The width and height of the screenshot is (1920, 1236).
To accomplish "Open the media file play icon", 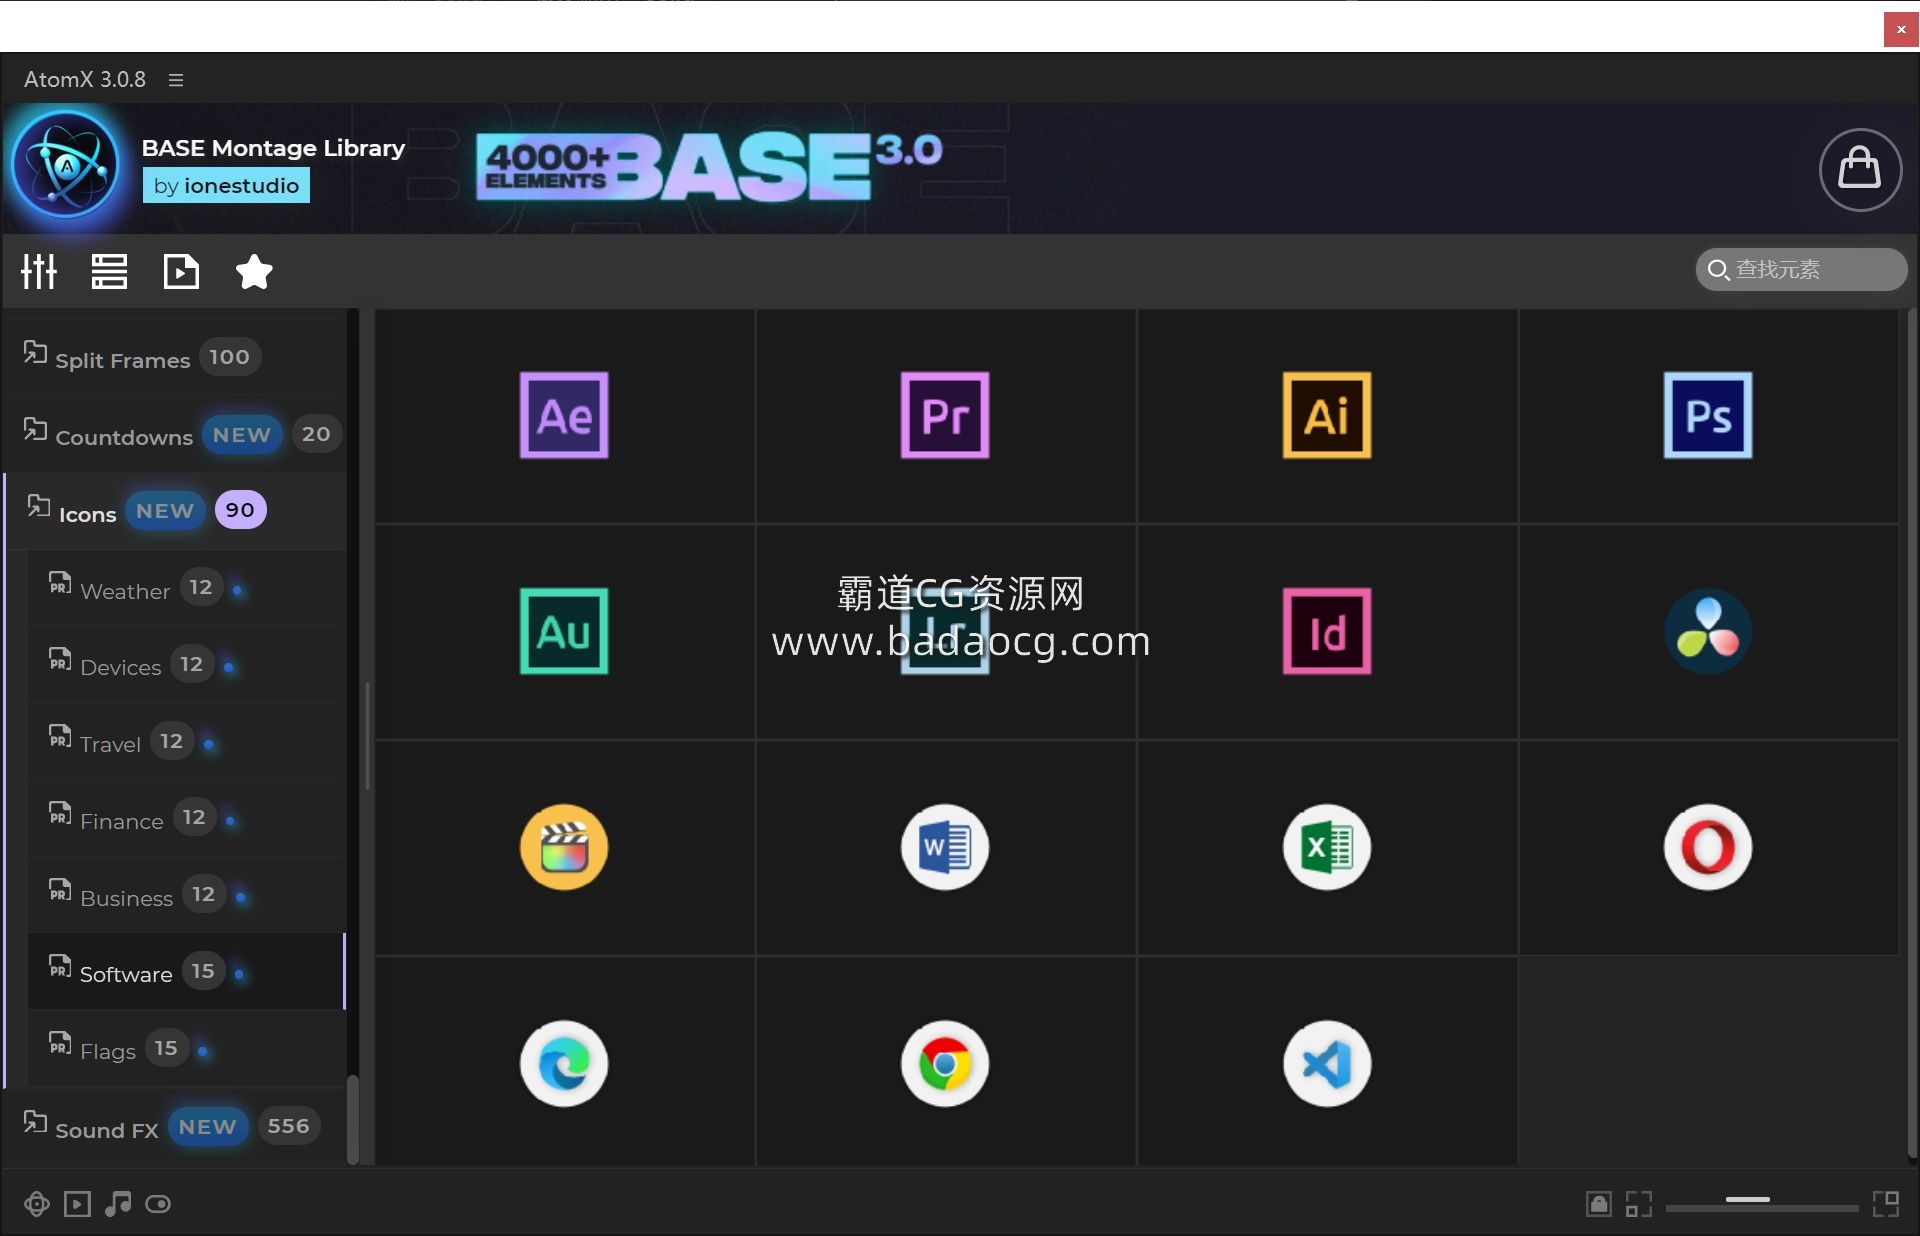I will [x=181, y=271].
